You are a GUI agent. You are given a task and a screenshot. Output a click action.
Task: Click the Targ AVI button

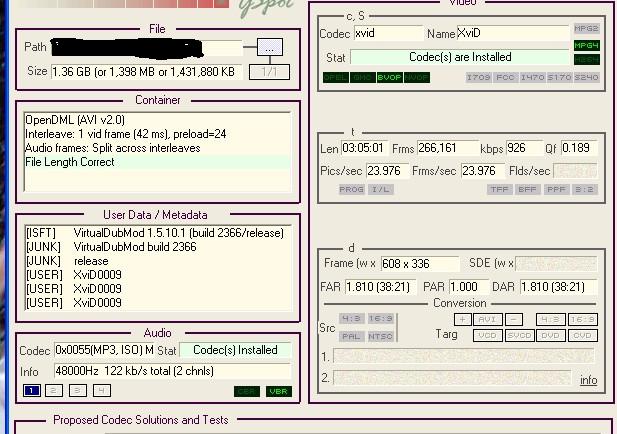coord(488,319)
